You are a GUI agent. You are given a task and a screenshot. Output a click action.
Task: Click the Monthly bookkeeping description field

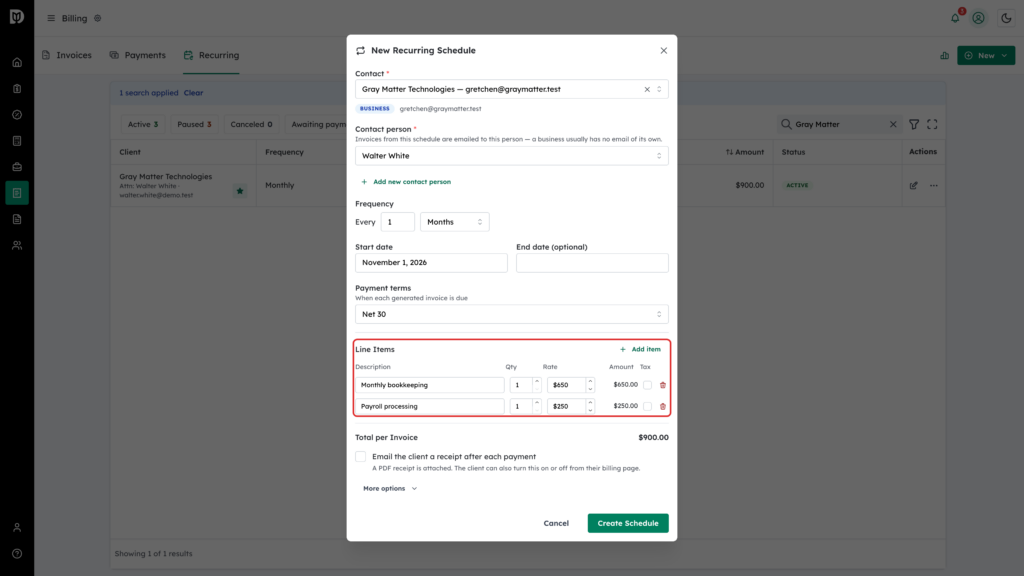[430, 385]
